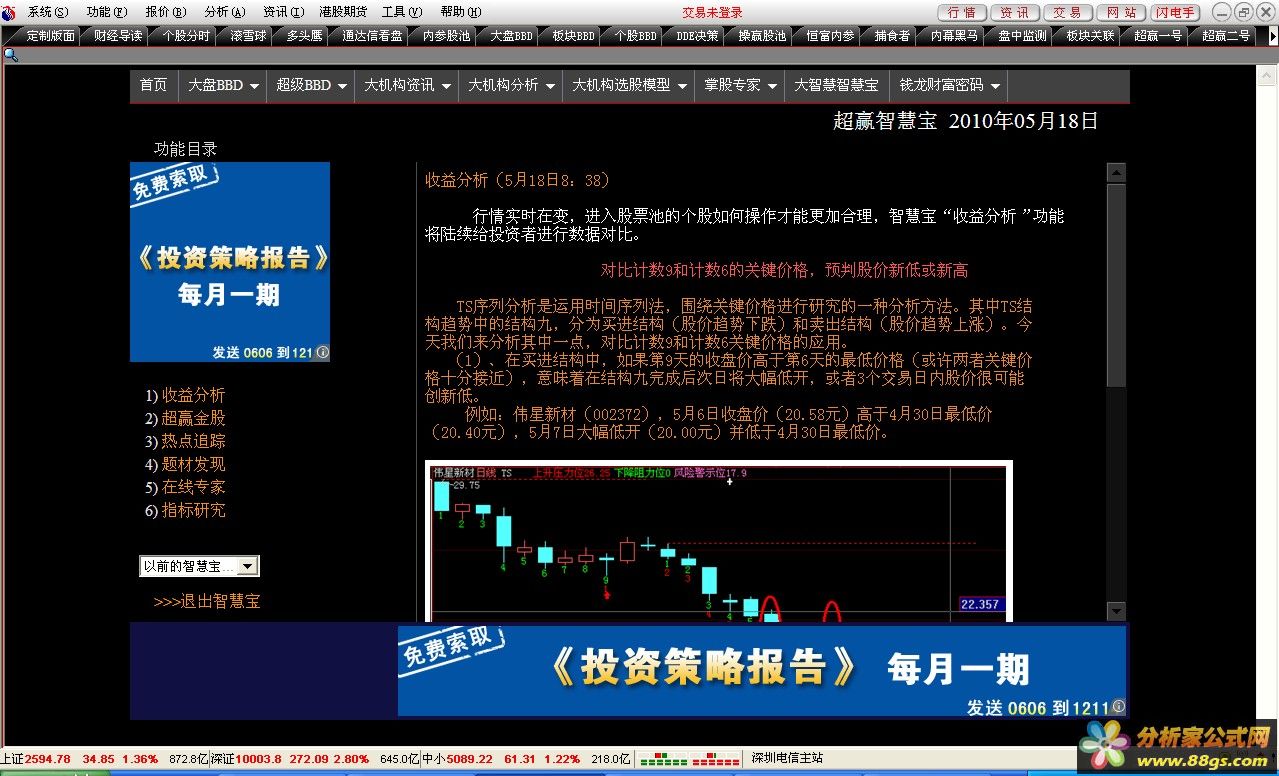Open the 帮助(H) menu
This screenshot has height=776, width=1279.
(461, 12)
